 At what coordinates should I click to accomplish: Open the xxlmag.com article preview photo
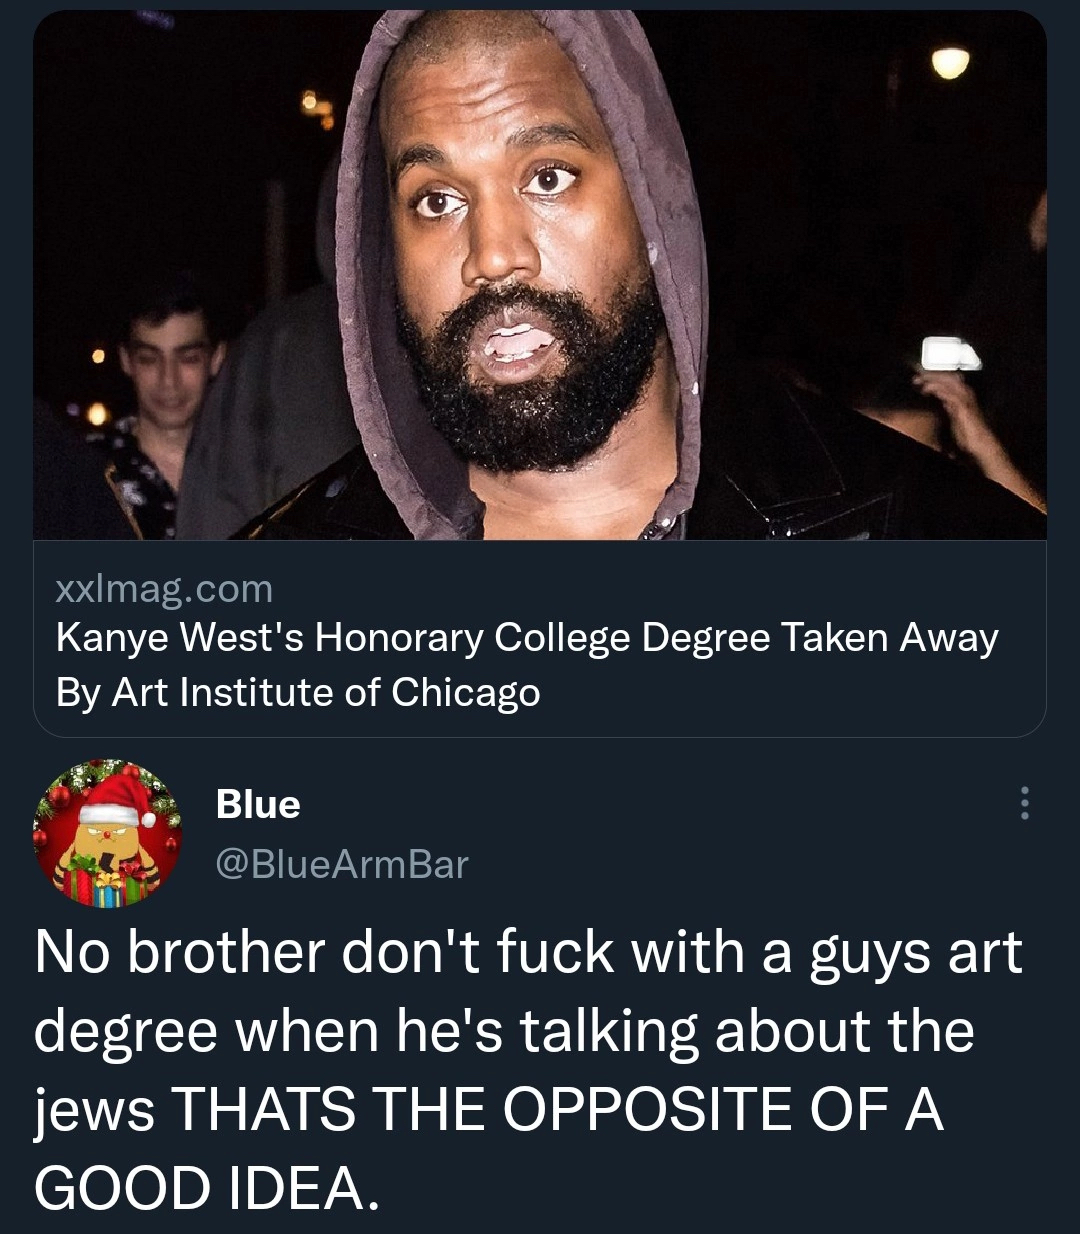click(x=540, y=275)
